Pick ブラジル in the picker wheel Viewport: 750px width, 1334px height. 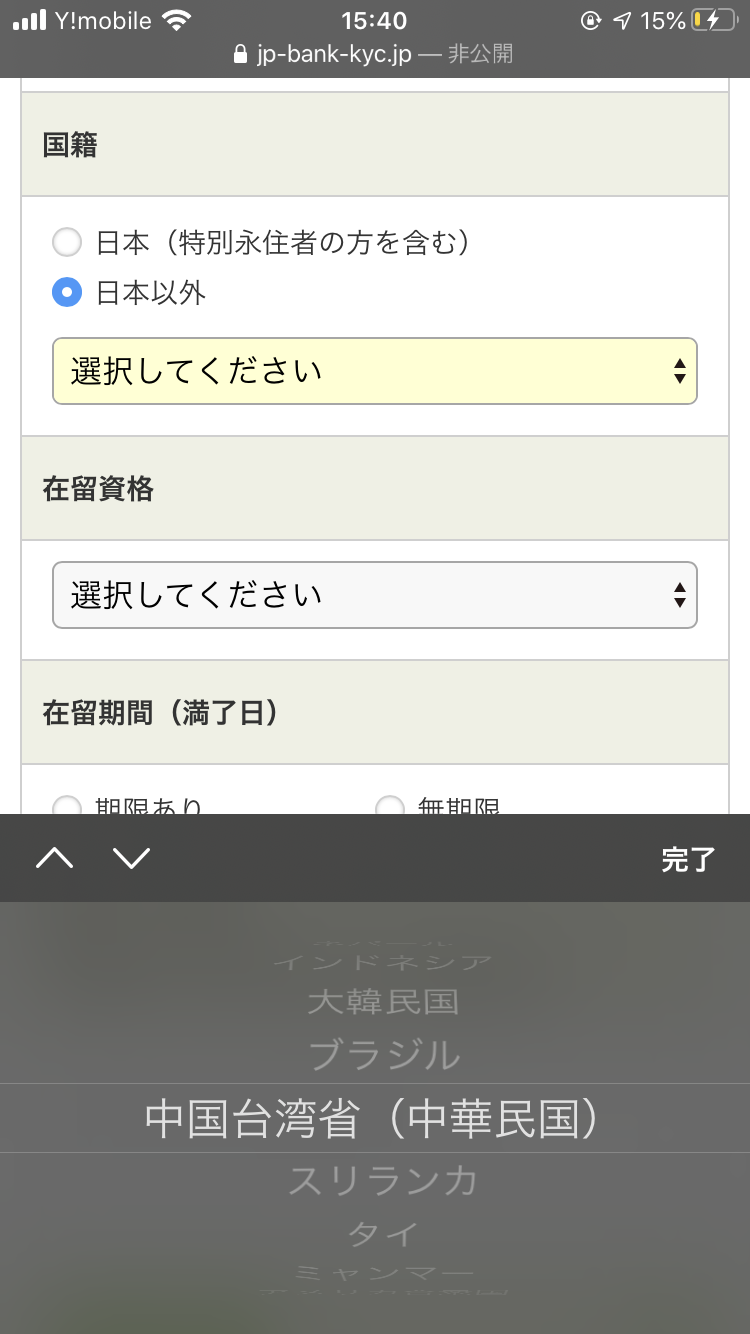click(x=384, y=1055)
